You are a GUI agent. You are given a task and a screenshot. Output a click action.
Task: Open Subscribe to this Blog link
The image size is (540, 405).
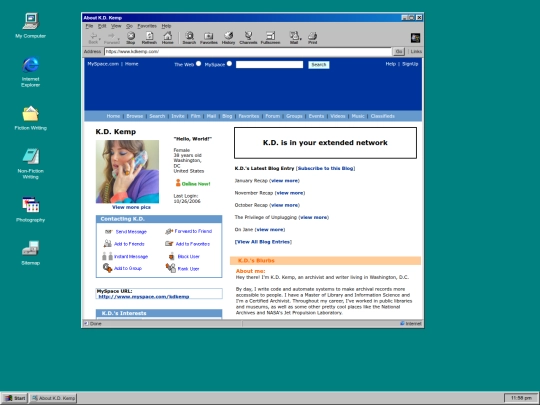325,168
